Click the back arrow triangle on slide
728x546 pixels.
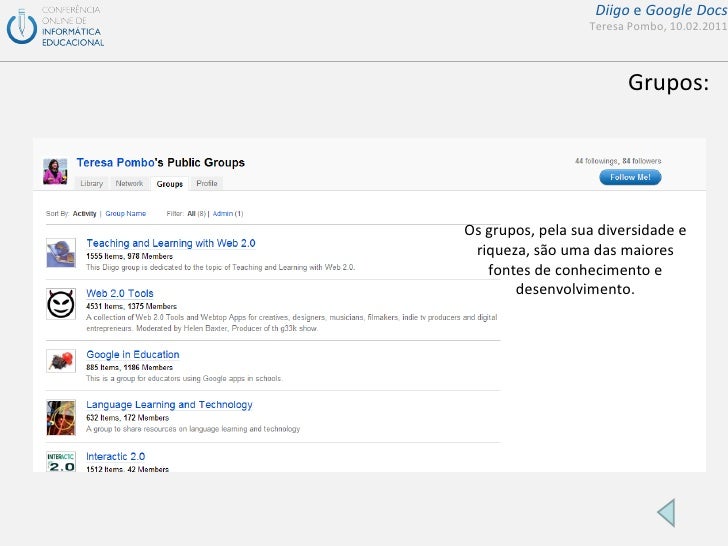coord(667,513)
